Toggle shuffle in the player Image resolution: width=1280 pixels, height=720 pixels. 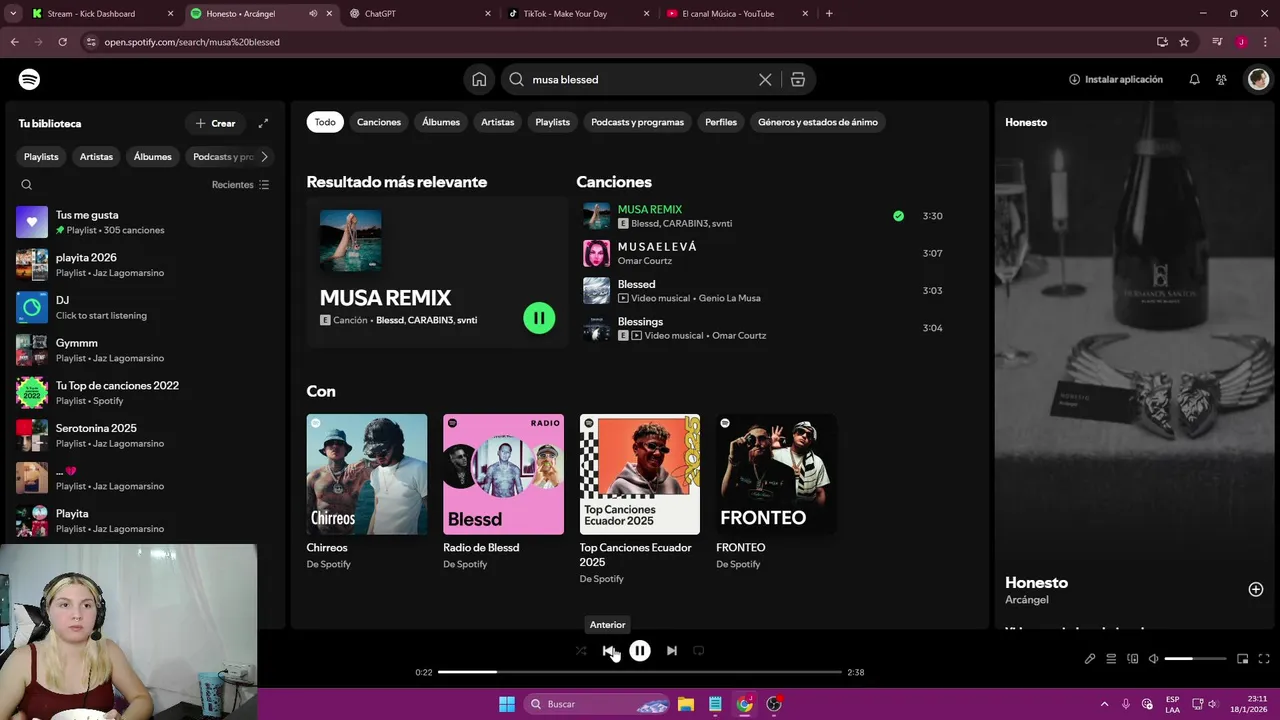pos(581,651)
